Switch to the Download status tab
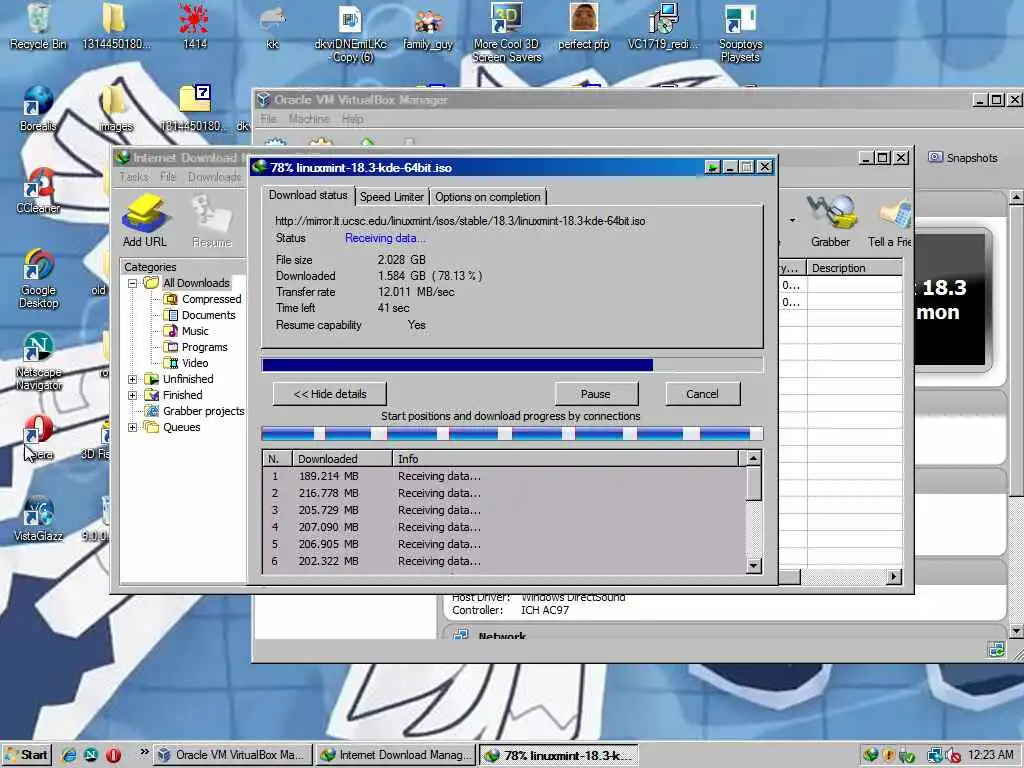This screenshot has height=768, width=1024. [x=308, y=195]
